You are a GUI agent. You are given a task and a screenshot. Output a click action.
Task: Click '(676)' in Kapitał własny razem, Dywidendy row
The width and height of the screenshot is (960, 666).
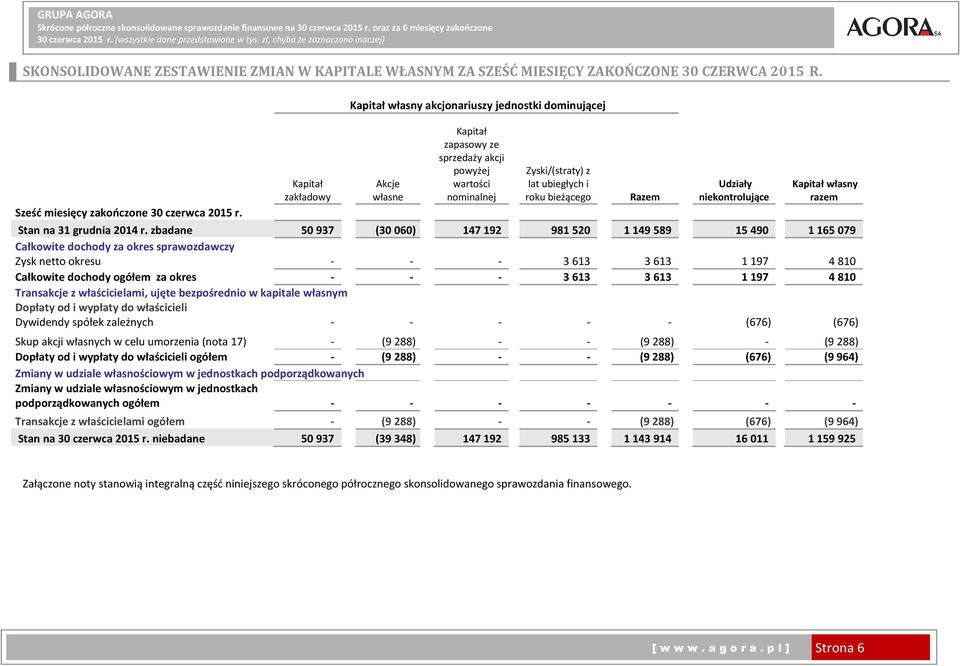[846, 322]
